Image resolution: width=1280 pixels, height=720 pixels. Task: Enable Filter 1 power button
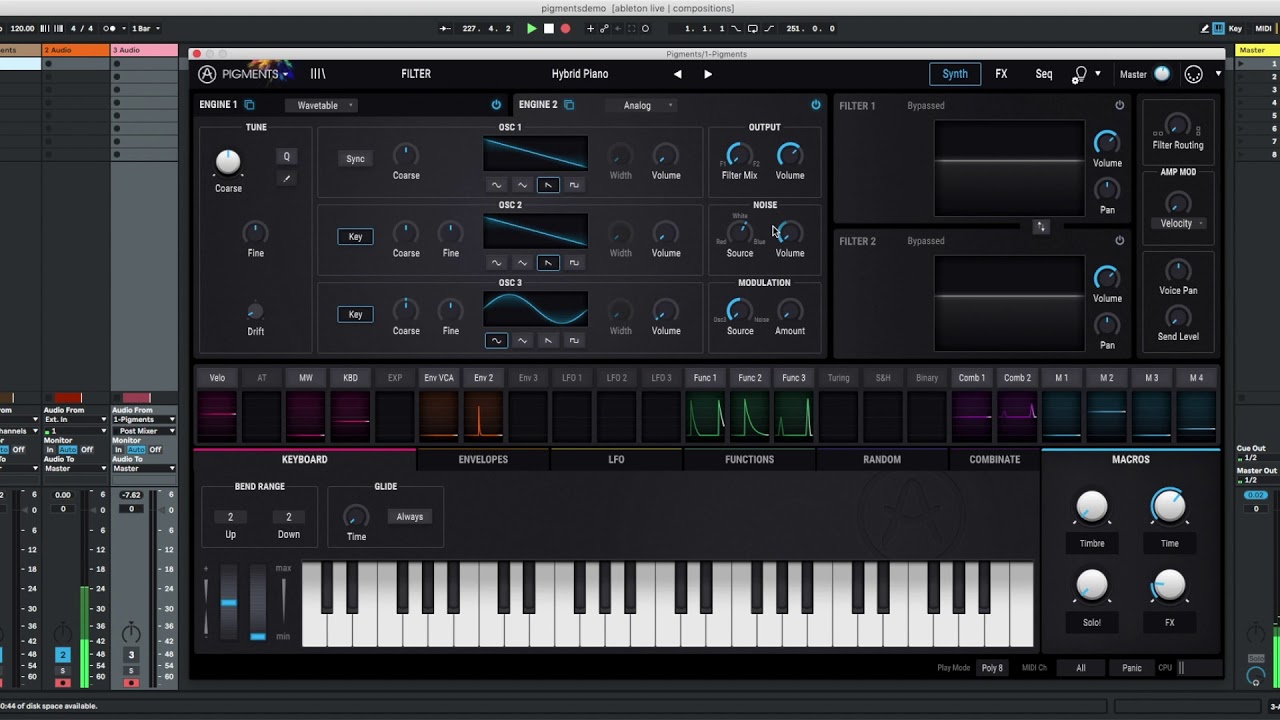click(1119, 105)
